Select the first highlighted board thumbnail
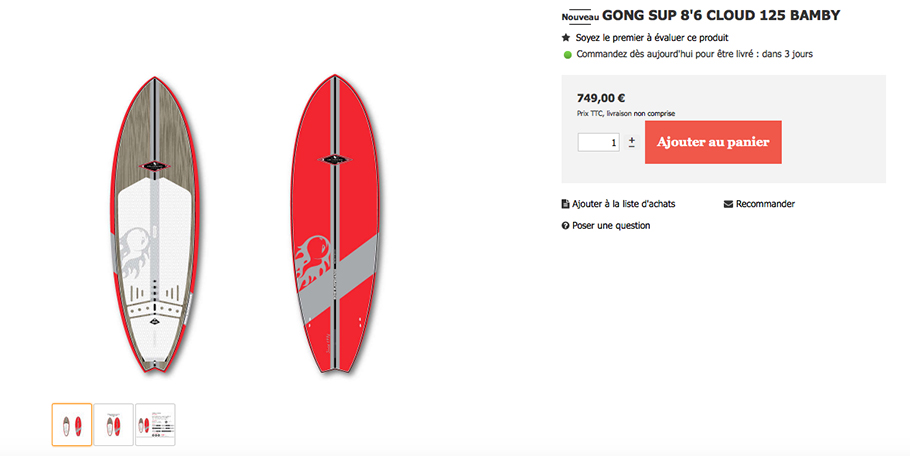Viewport: 910px width, 456px height. [72, 425]
